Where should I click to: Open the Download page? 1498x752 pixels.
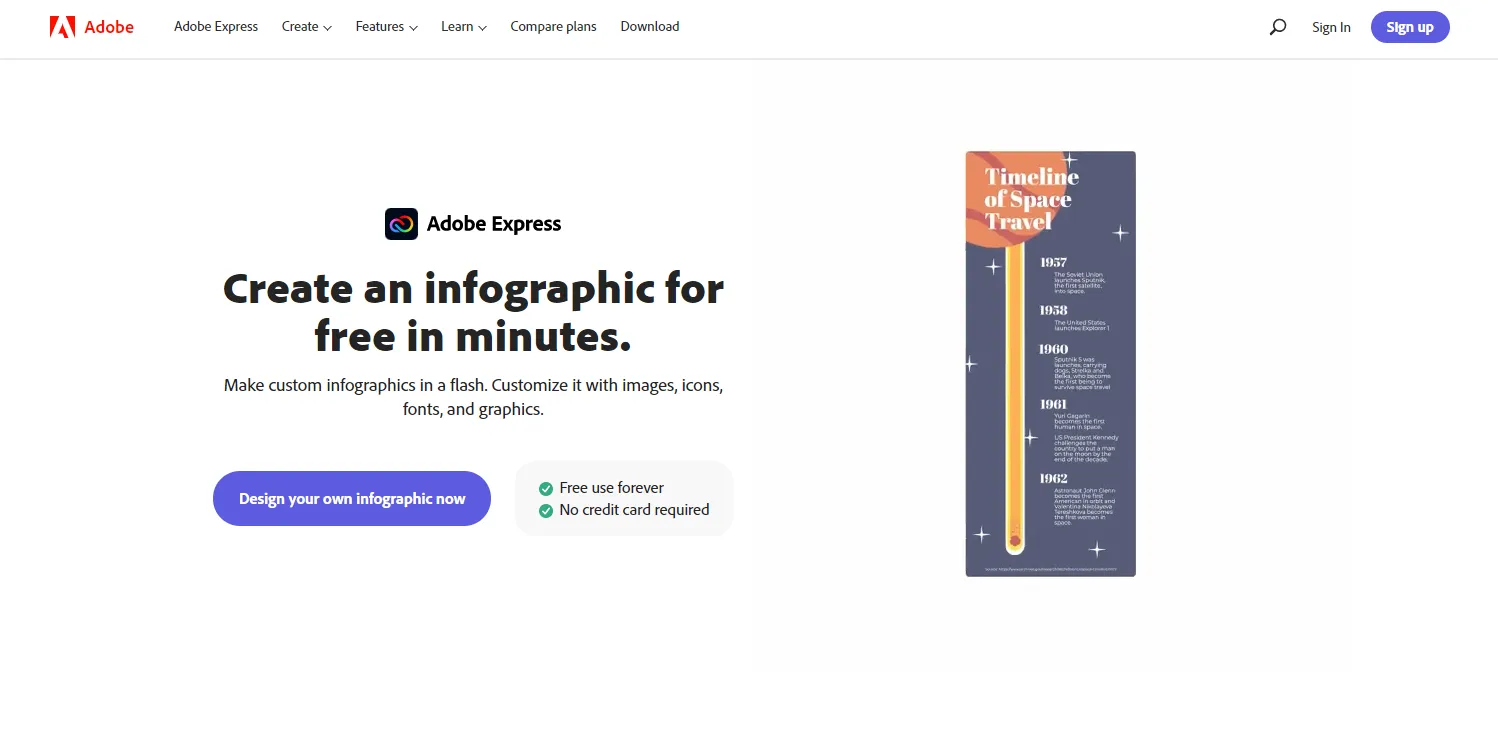[650, 27]
